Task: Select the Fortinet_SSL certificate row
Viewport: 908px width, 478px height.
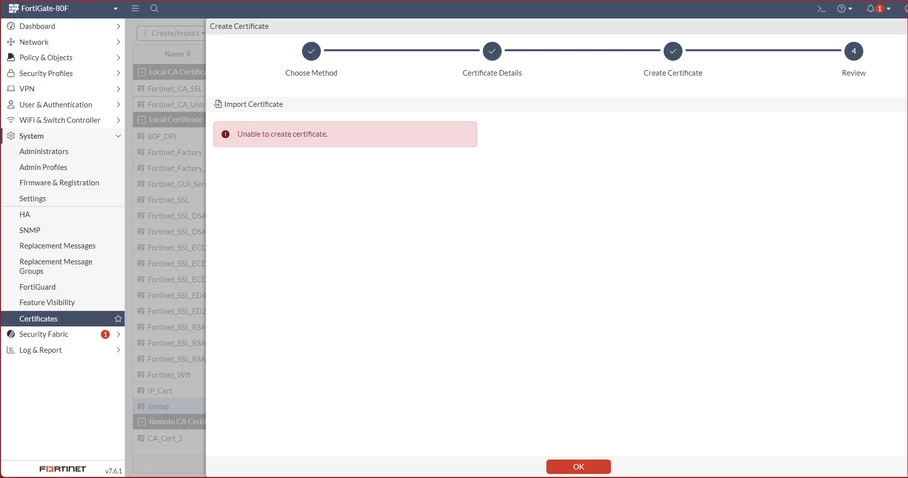Action: 169,200
